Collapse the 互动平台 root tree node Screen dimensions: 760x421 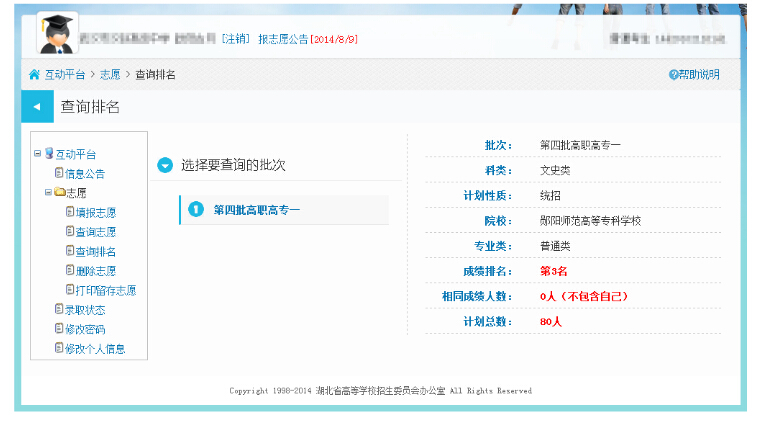pyautogui.click(x=38, y=154)
